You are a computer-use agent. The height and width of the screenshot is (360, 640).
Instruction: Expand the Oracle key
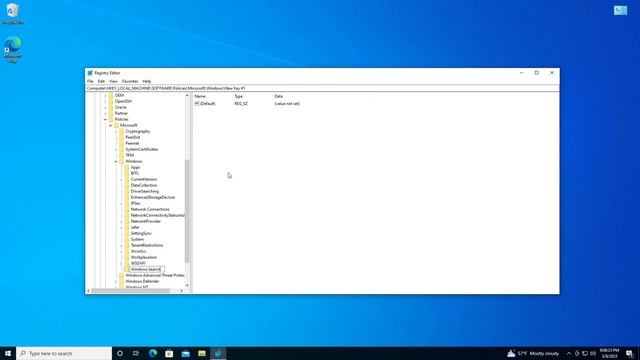105,107
